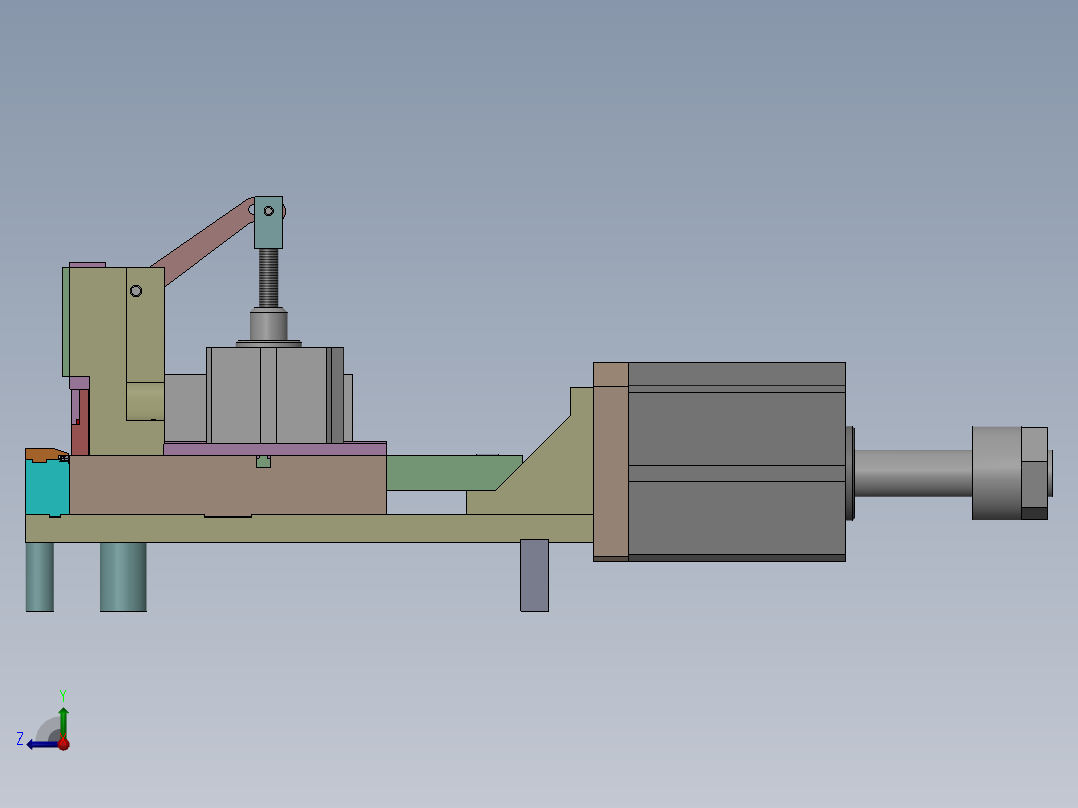Viewport: 1078px width, 808px height.
Task: Select the gray rectangular actuator block
Action: coord(275,395)
